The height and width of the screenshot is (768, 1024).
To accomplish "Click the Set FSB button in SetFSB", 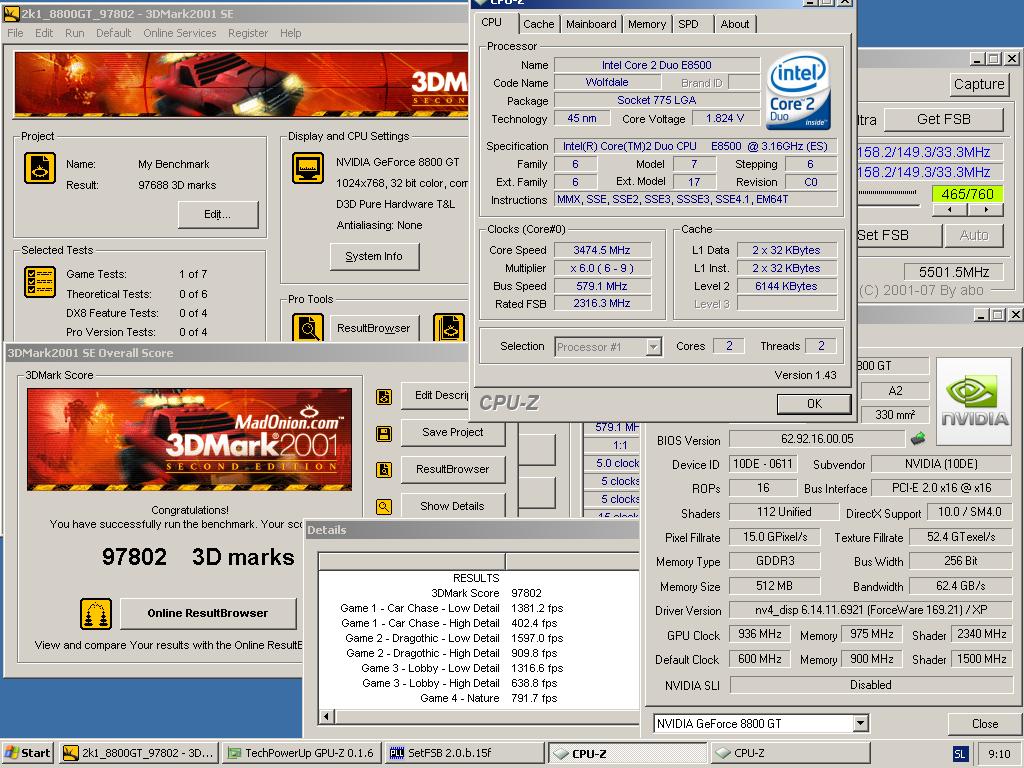I will pos(899,235).
